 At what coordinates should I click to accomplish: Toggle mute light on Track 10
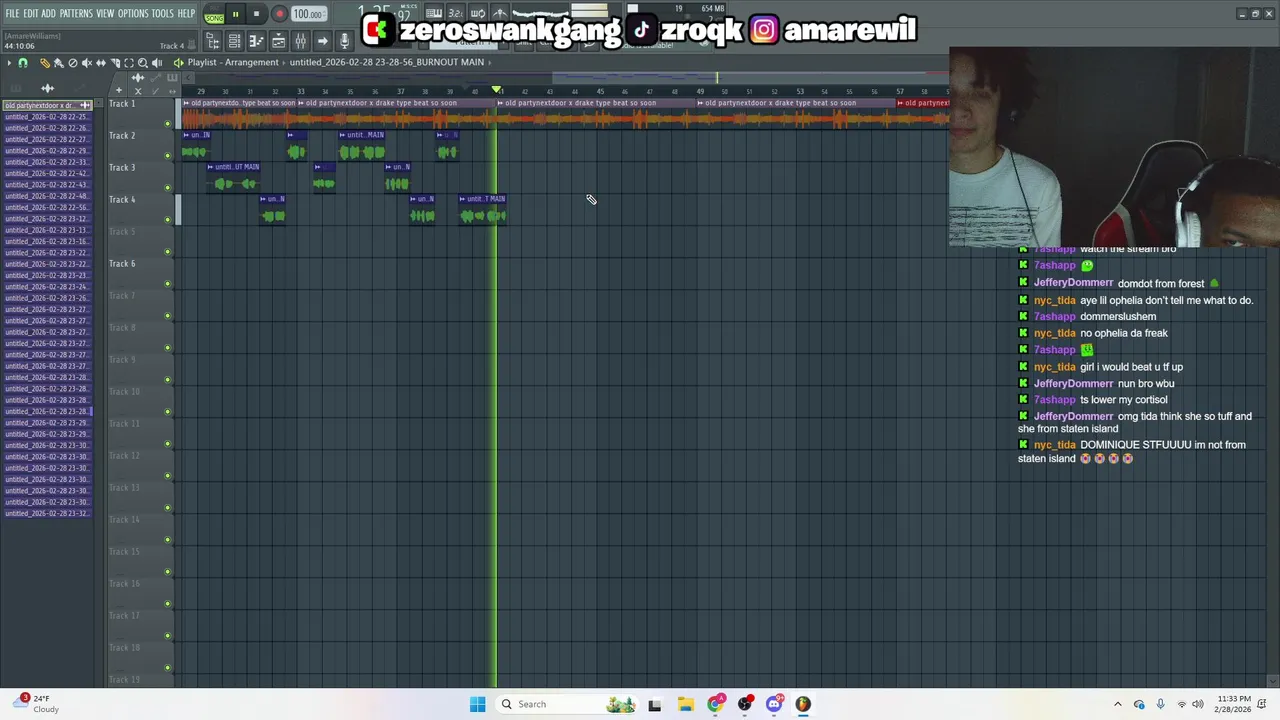[167, 412]
